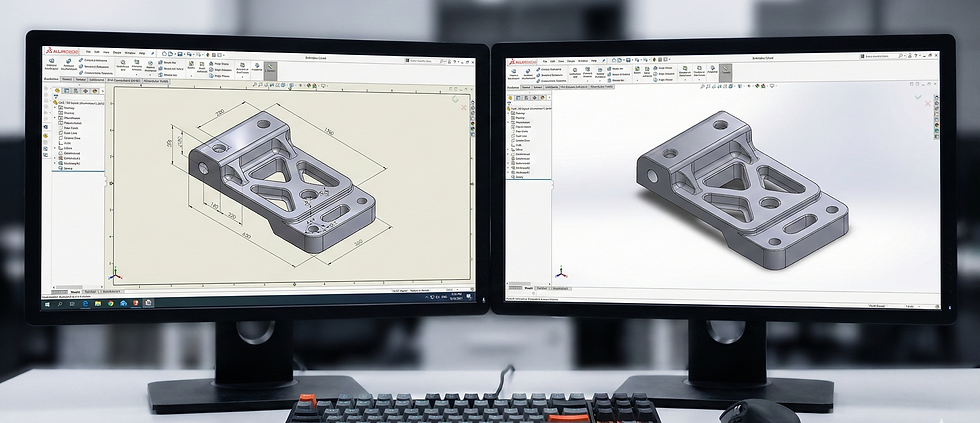
Task: Click red cancel X in right monitor viewport corner
Action: pos(928,104)
